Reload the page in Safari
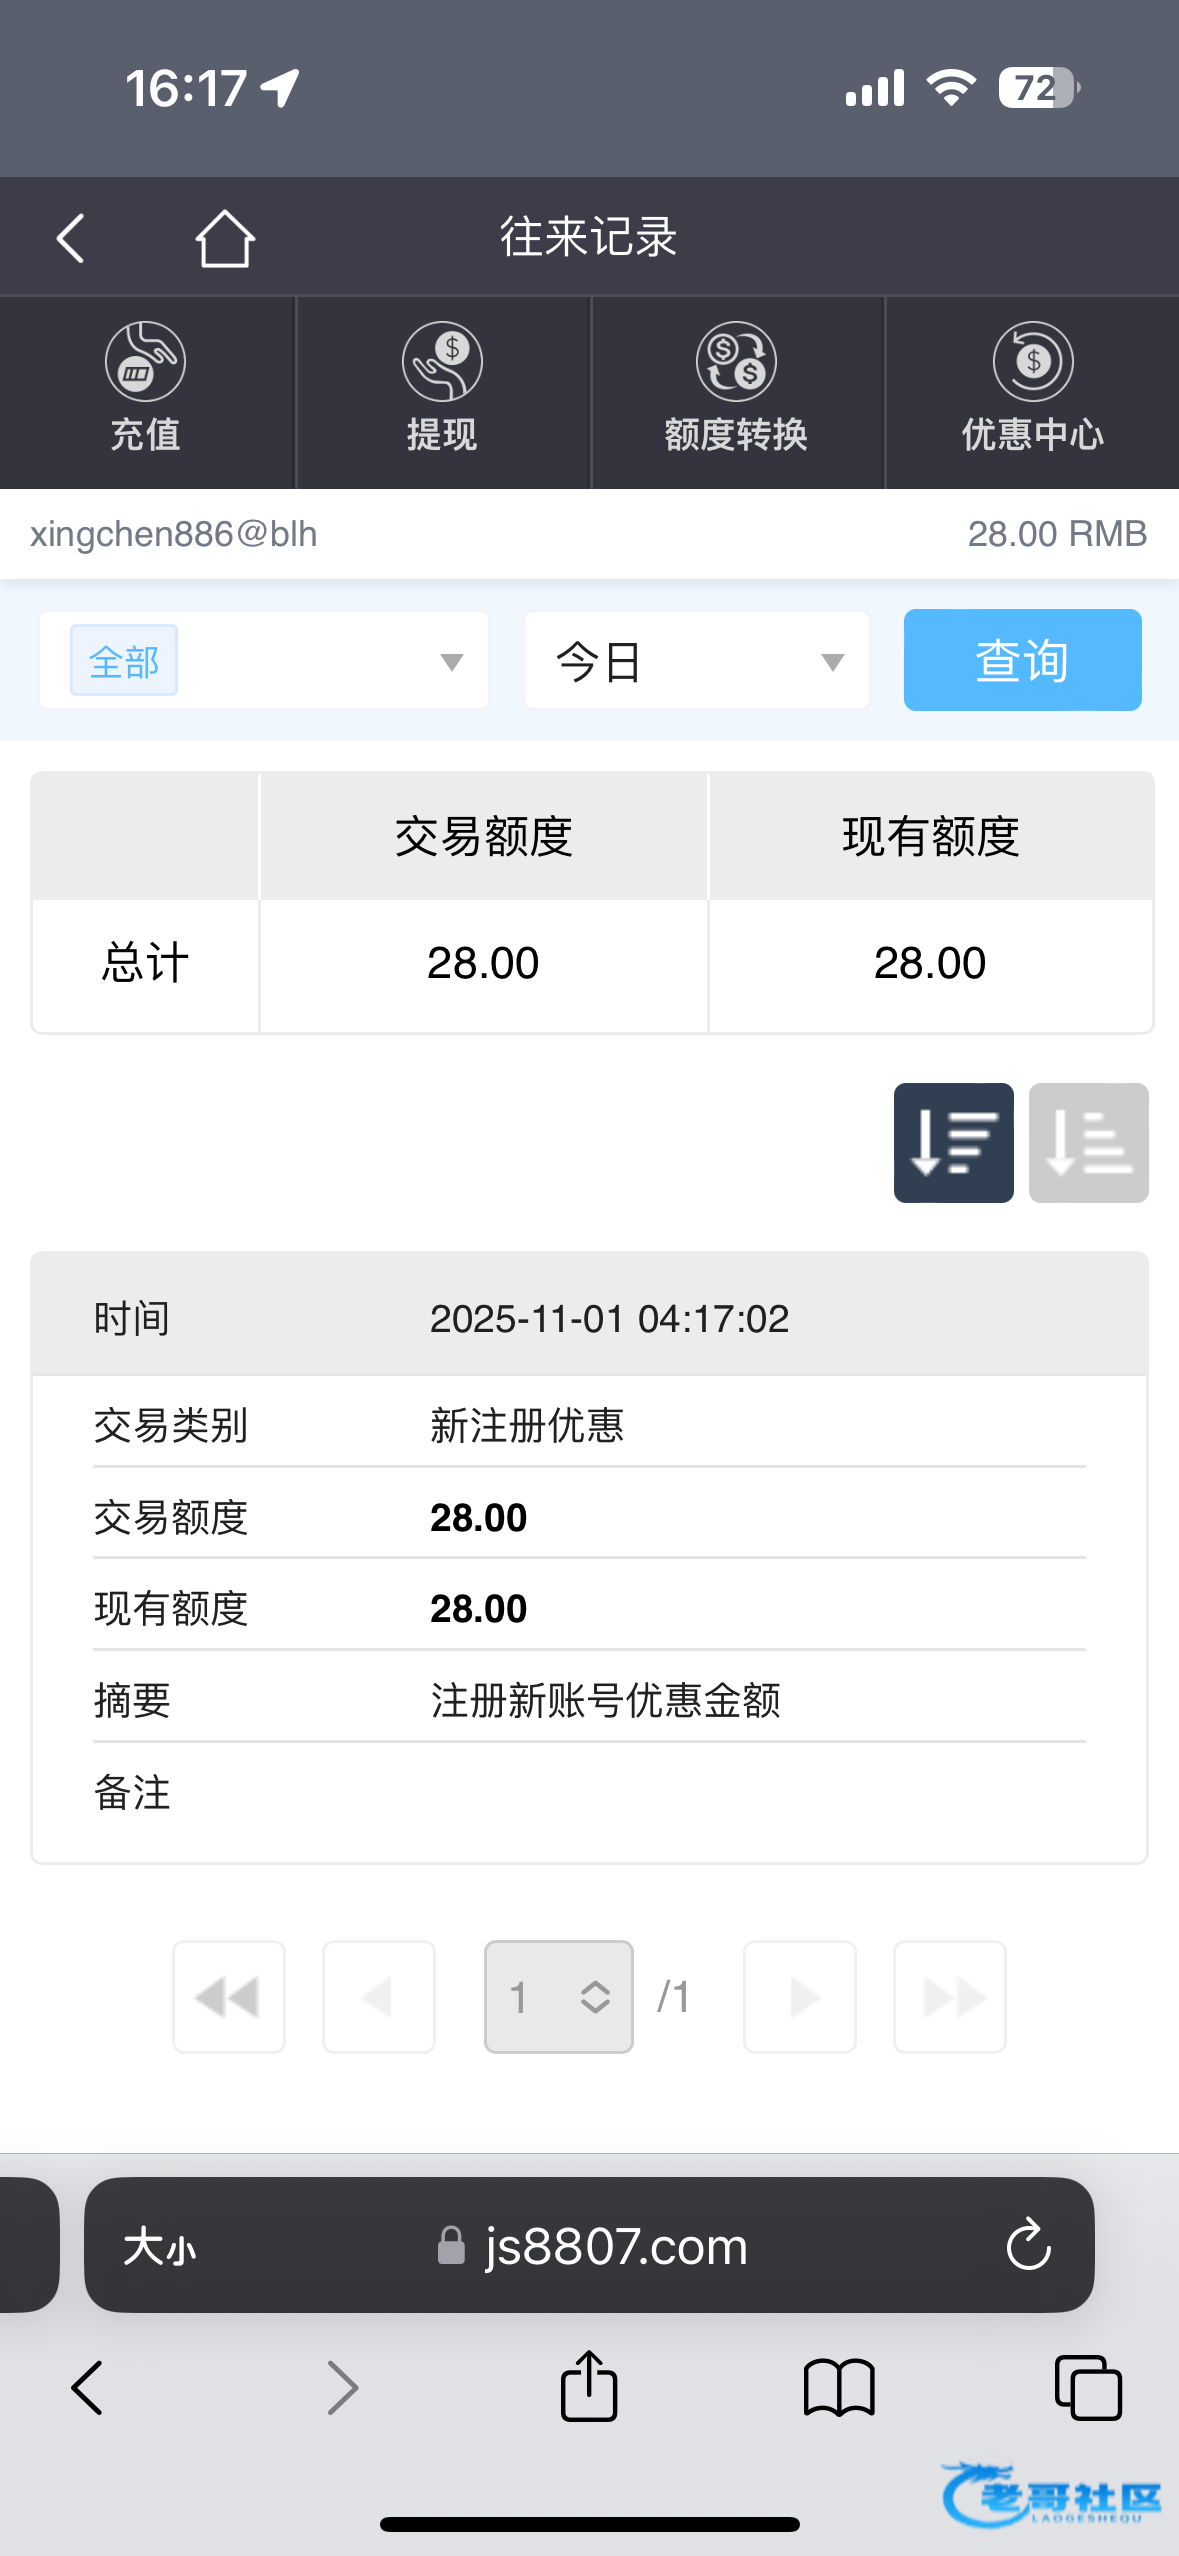The width and height of the screenshot is (1179, 2556). click(1028, 2246)
